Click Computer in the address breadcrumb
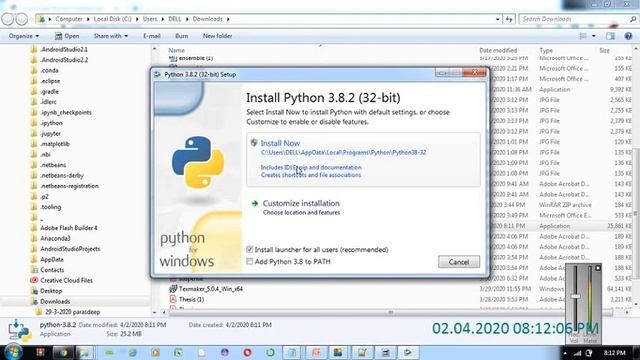Viewport: 640px width, 360px height. click(69, 19)
